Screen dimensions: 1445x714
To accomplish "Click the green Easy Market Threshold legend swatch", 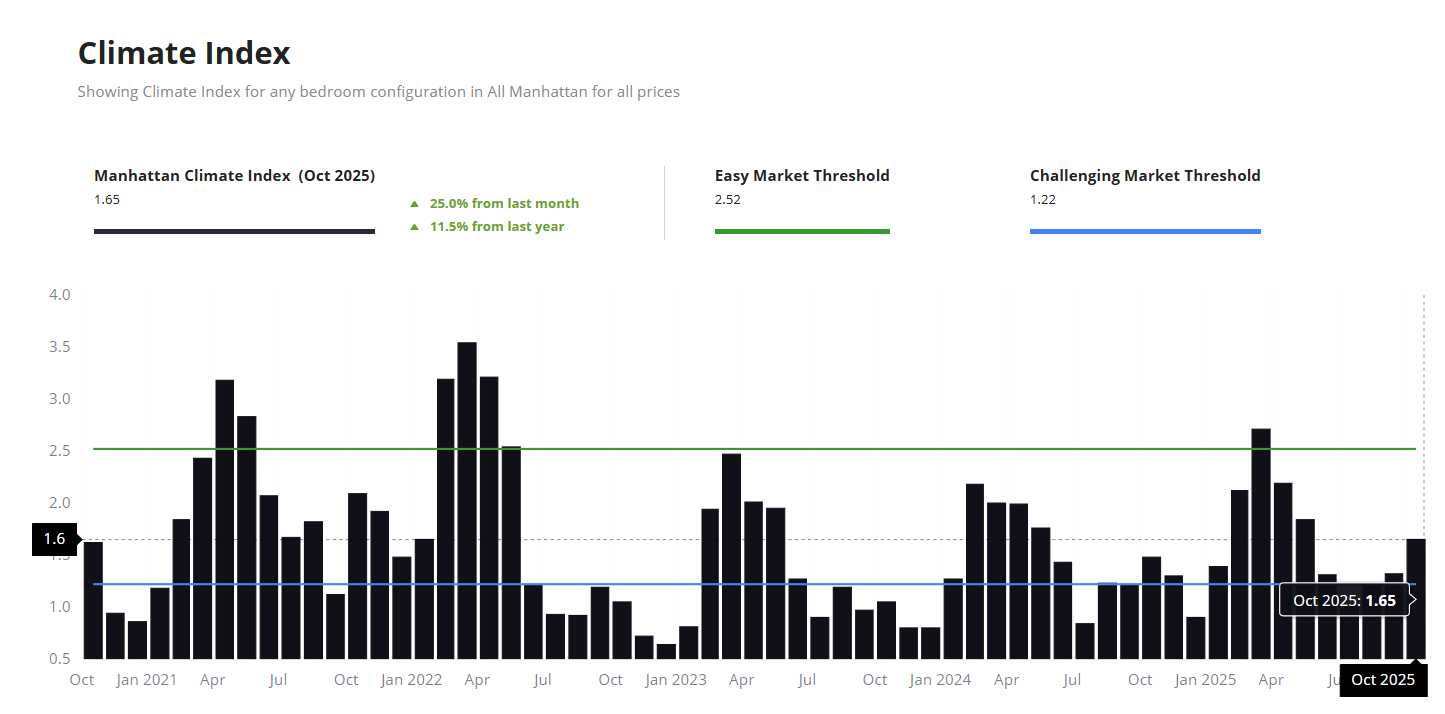I will (801, 231).
